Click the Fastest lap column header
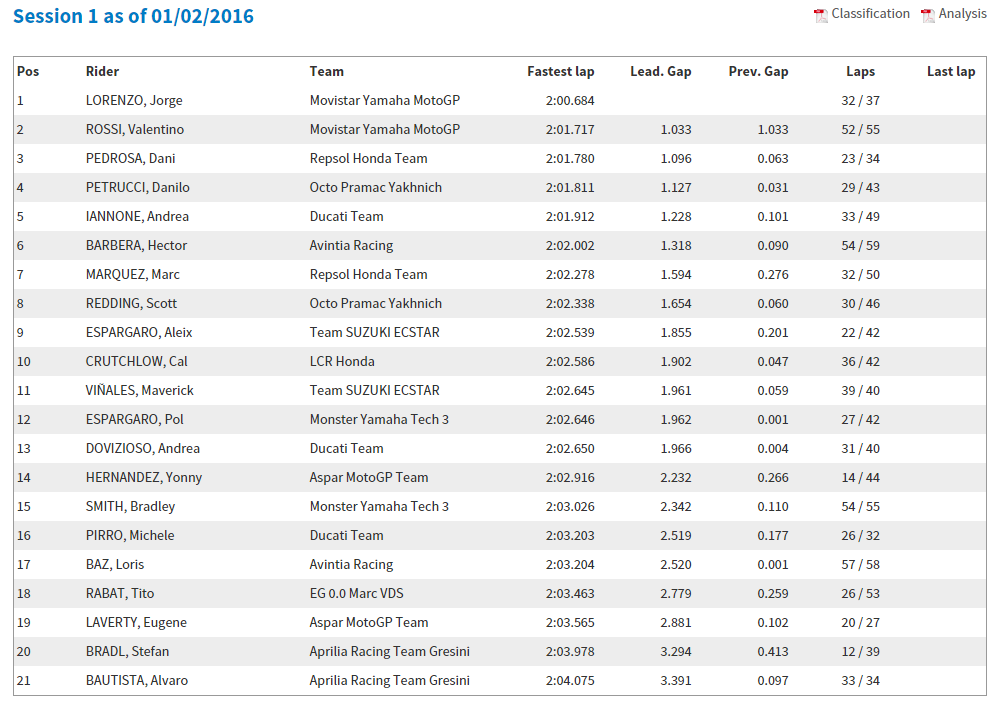 [x=560, y=72]
